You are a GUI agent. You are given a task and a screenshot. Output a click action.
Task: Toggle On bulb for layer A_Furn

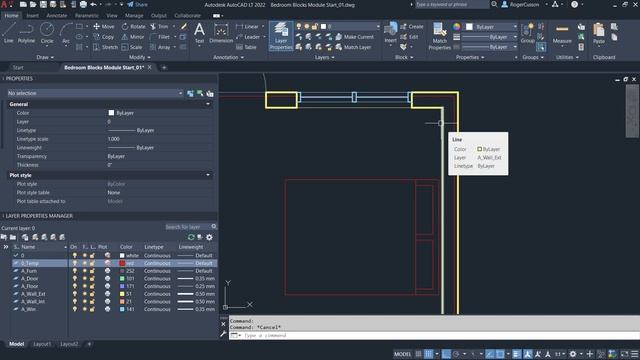[x=74, y=271]
